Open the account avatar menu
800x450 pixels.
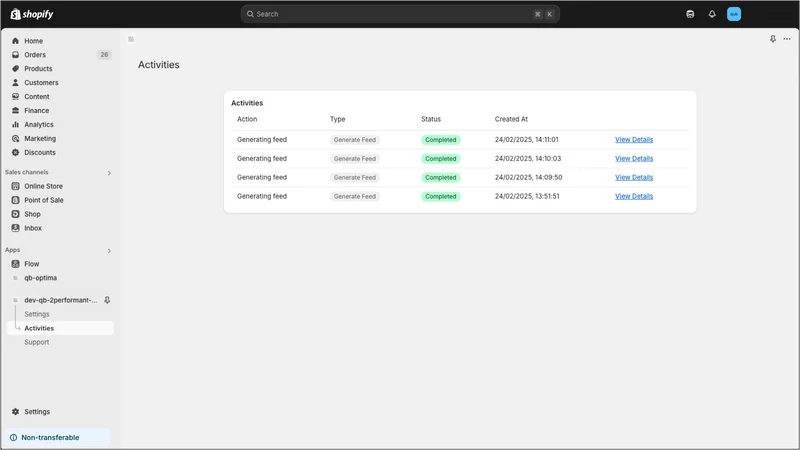point(734,14)
